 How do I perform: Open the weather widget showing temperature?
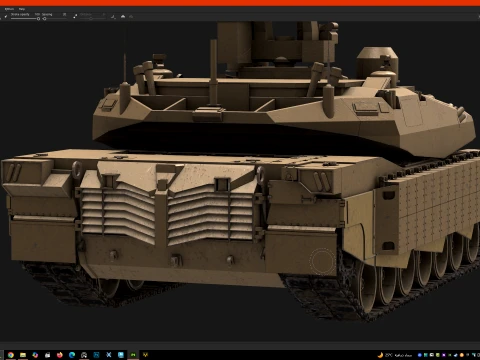[394, 355]
